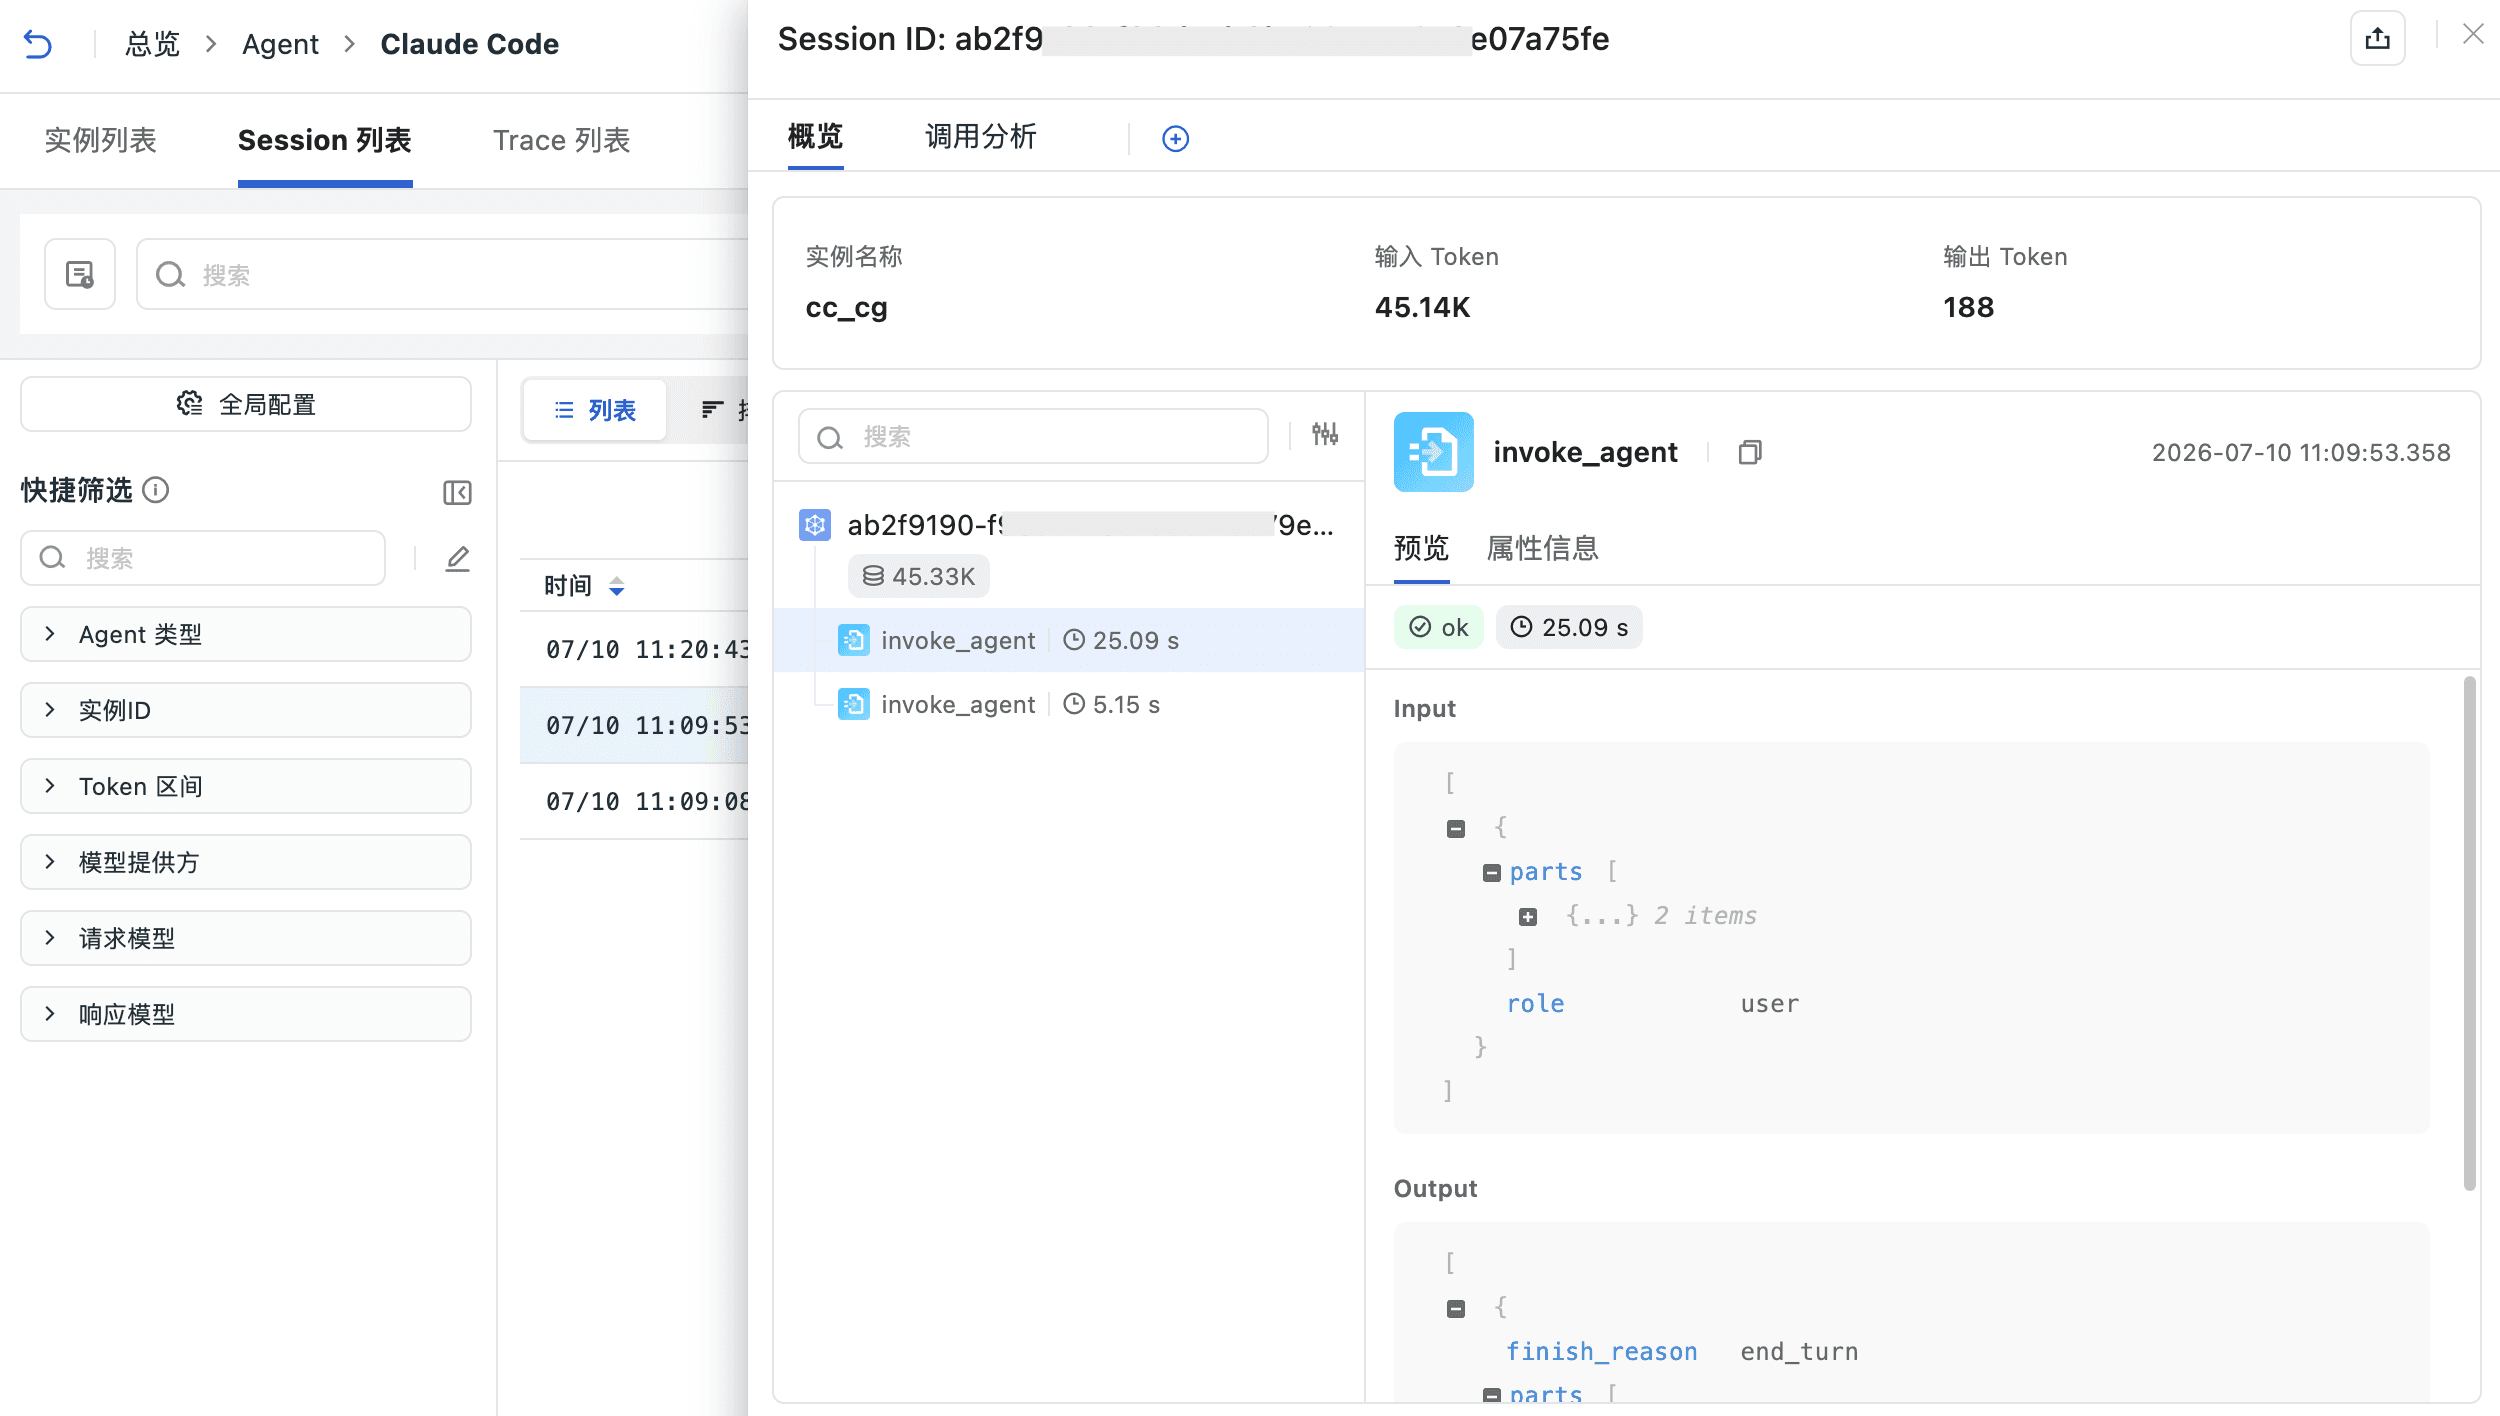
Task: Click the large invoke_agent span icon
Action: click(1433, 452)
